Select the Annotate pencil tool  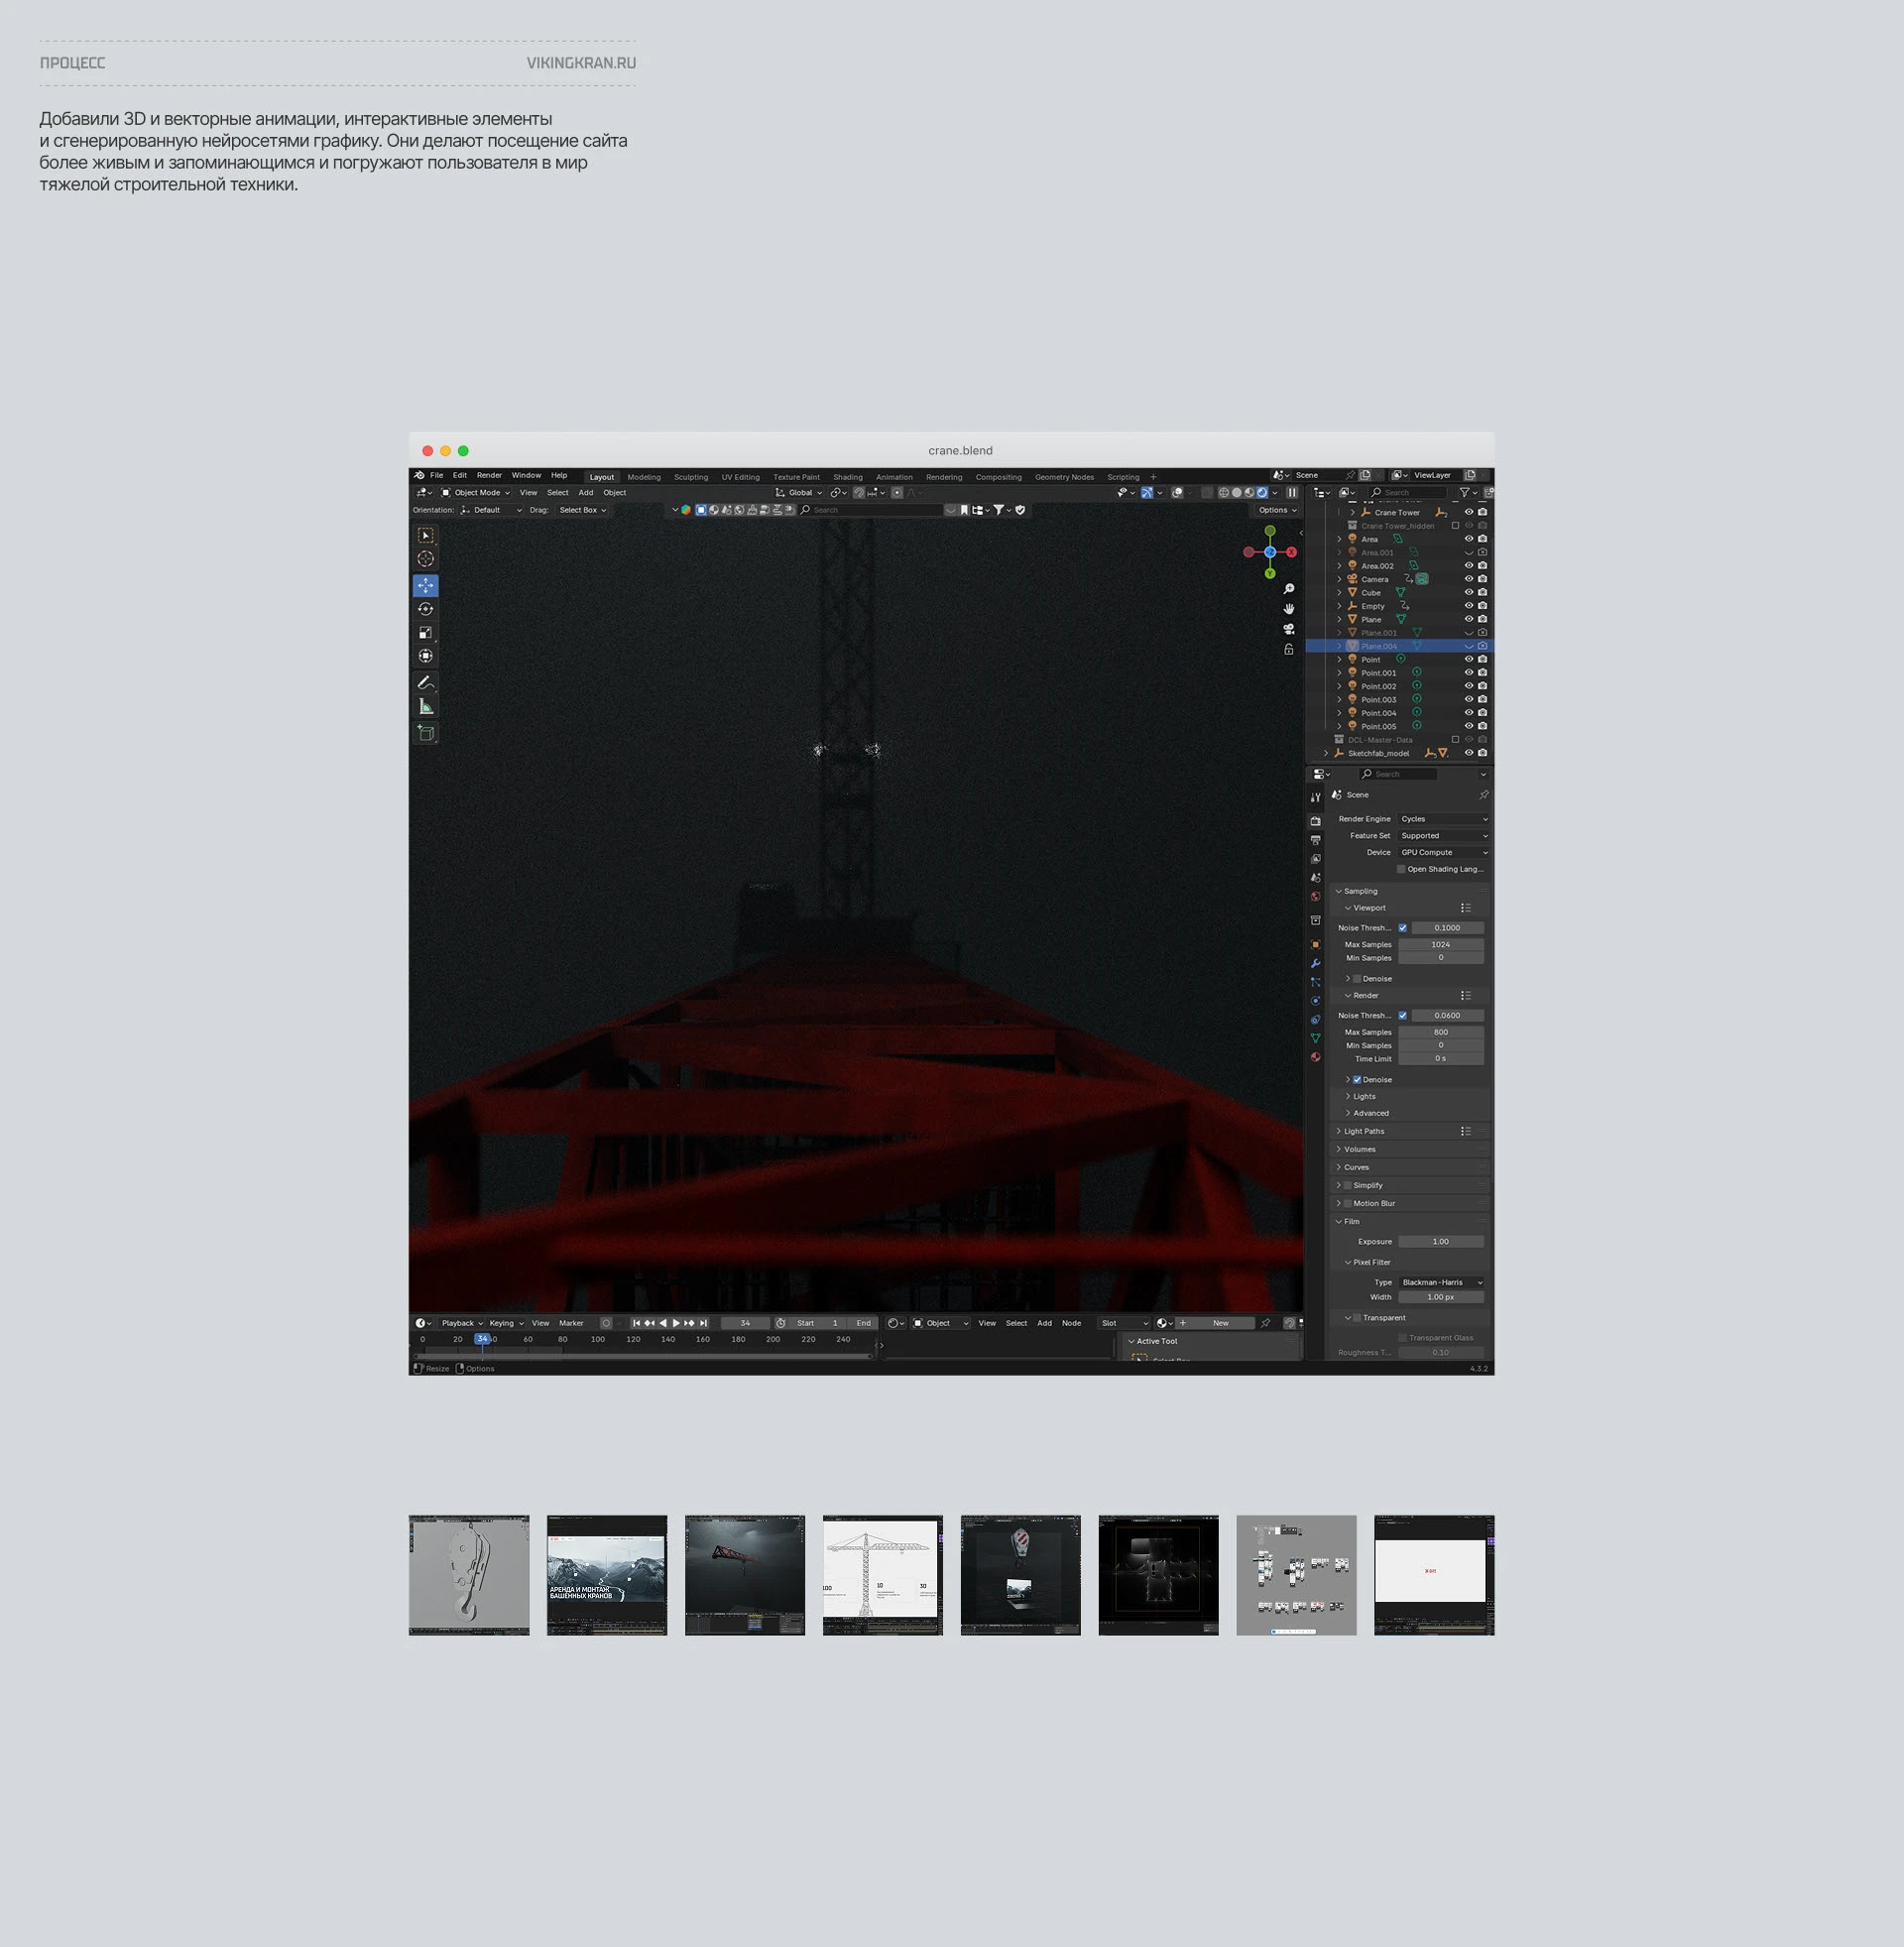pyautogui.click(x=425, y=683)
